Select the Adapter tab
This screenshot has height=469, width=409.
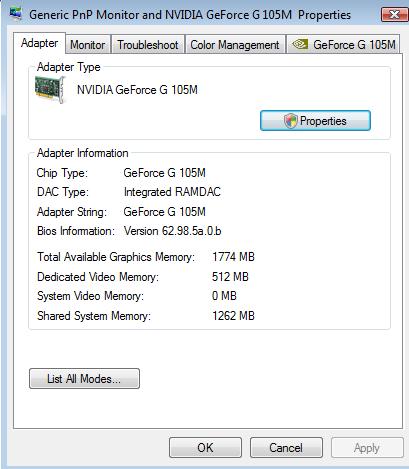tap(39, 43)
